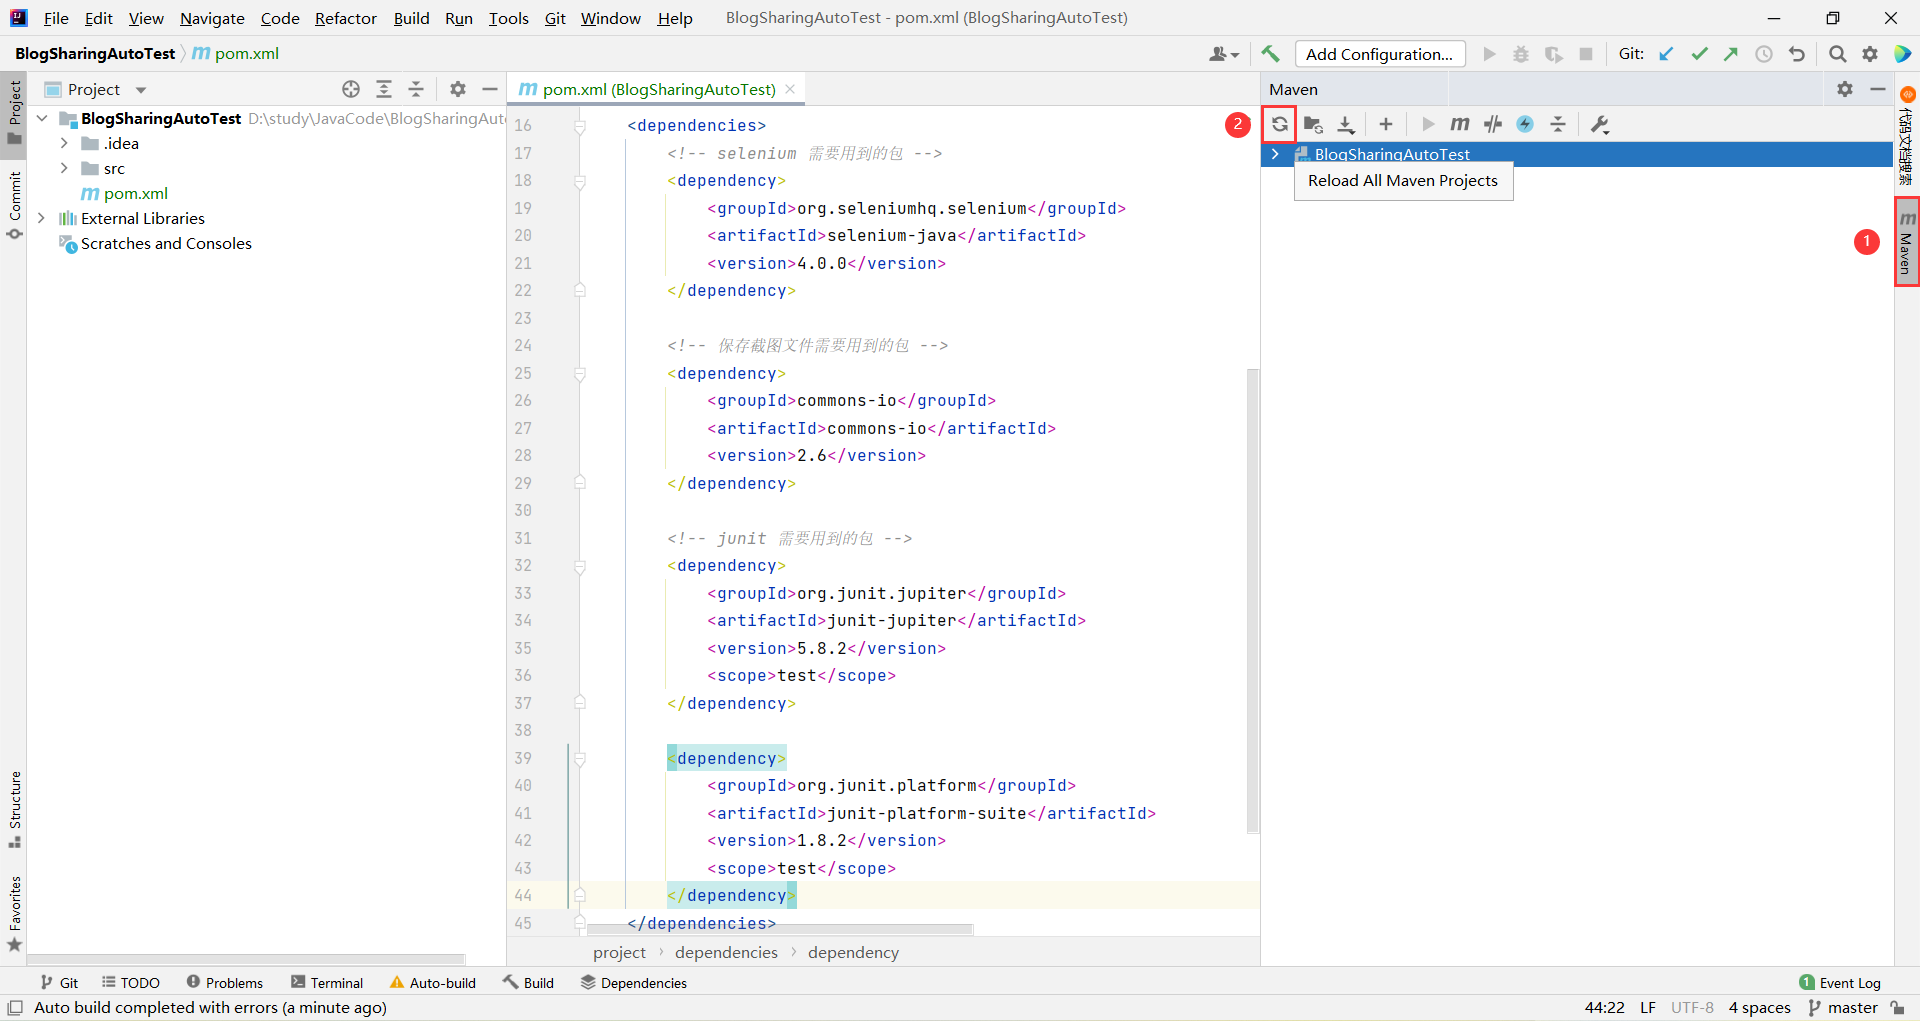1920x1021 pixels.
Task: Expand all in Project panel
Action: tap(384, 89)
